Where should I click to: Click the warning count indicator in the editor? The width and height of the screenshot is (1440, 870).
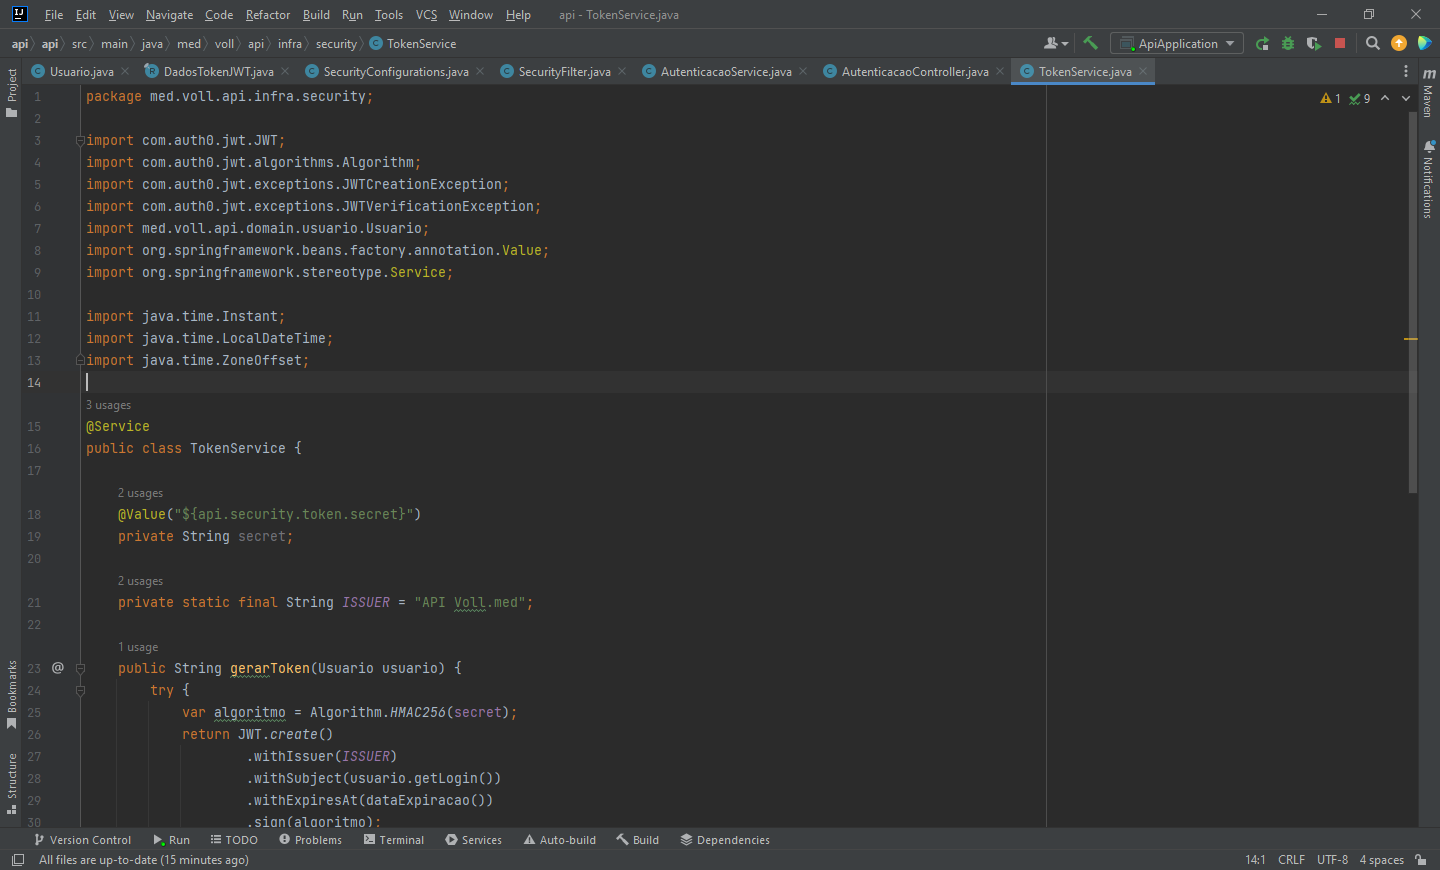coord(1330,98)
